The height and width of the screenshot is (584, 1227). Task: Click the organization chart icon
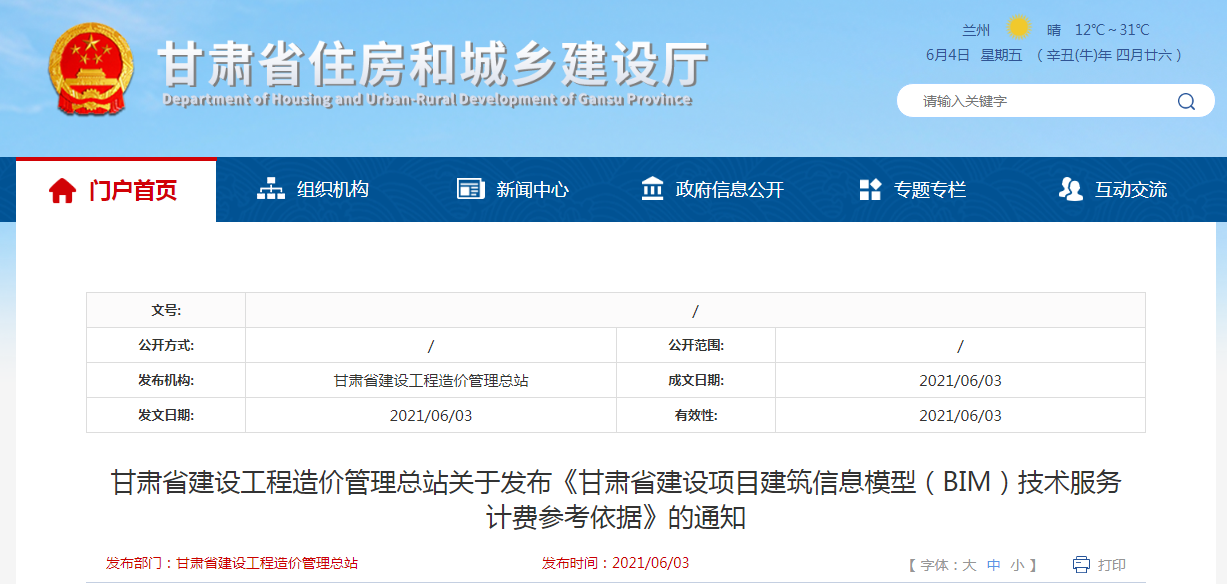271,189
